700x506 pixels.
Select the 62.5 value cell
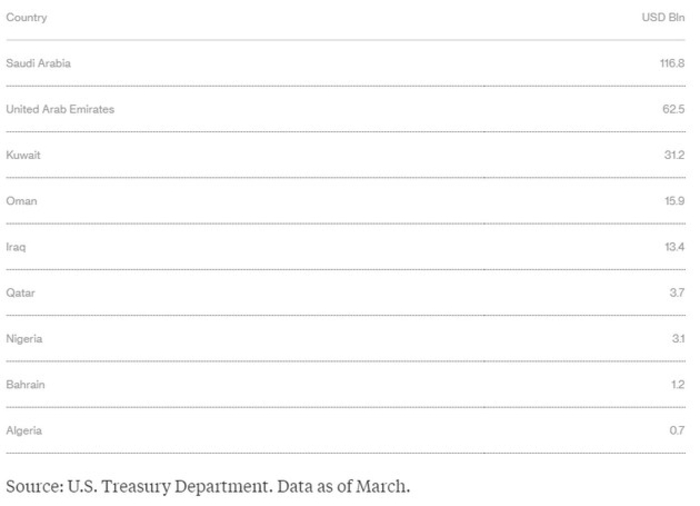673,109
